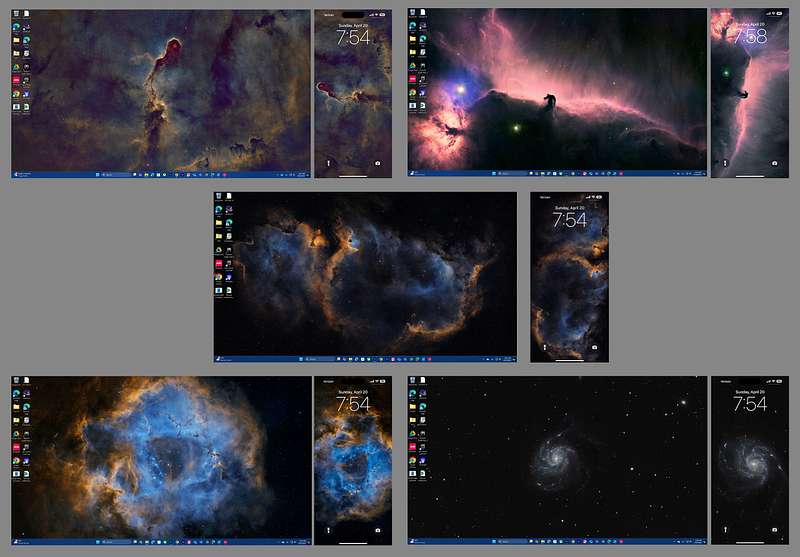Open the red app icon on Pinwheel galaxy desktop
Viewport: 800px width, 557px height.
coord(413,447)
